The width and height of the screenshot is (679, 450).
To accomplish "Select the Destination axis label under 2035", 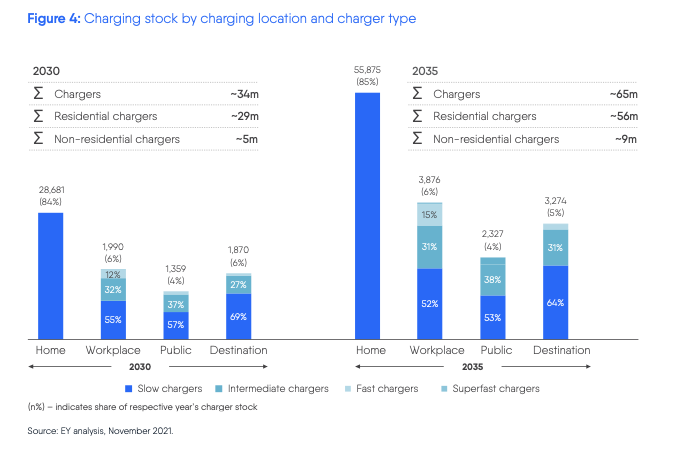I will click(561, 350).
